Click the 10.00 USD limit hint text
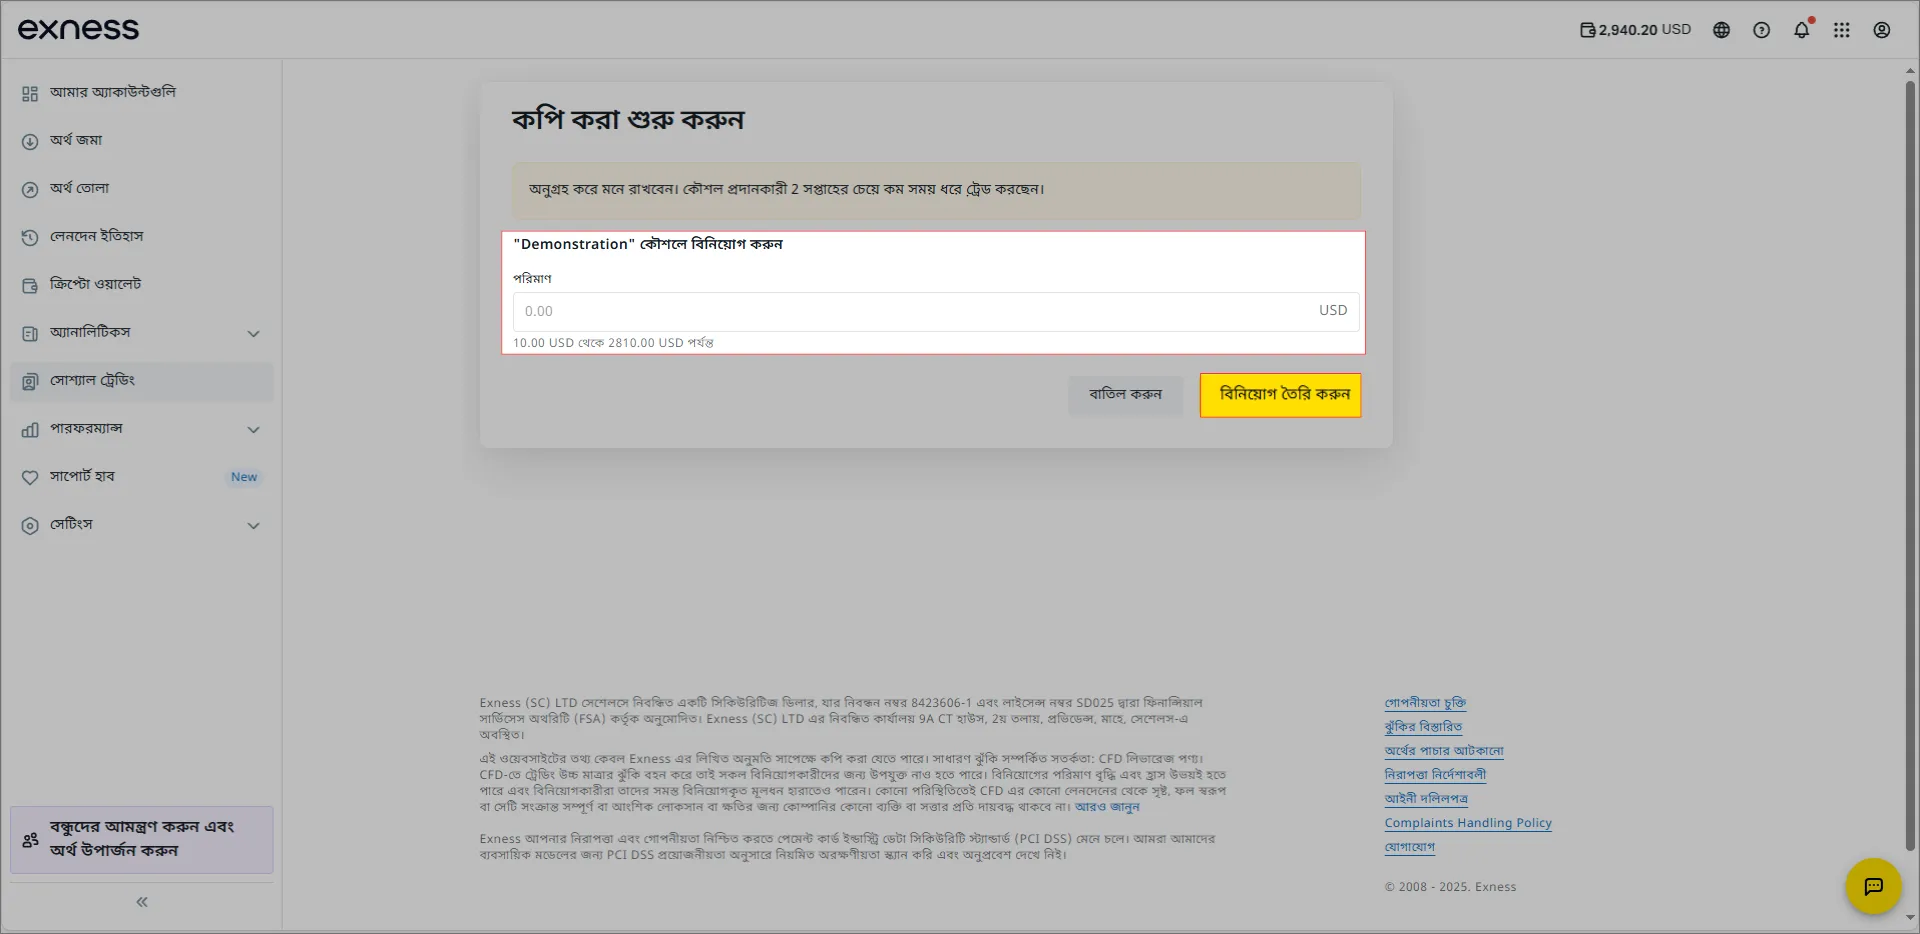Image resolution: width=1920 pixels, height=934 pixels. pos(613,343)
